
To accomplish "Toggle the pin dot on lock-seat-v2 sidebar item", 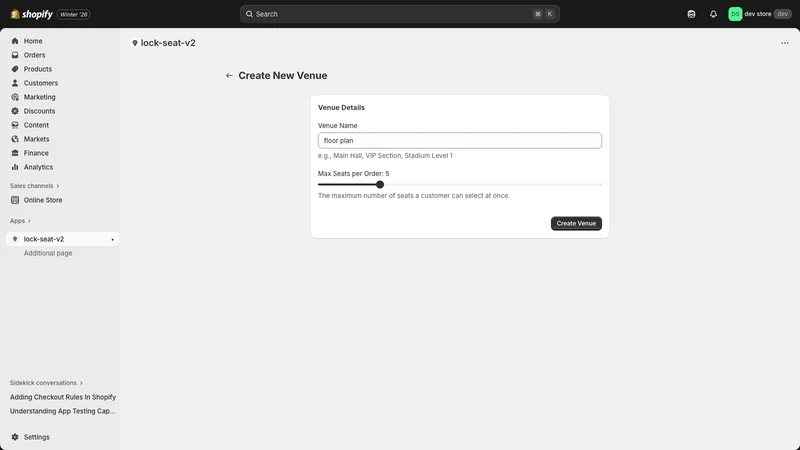I will click(112, 239).
